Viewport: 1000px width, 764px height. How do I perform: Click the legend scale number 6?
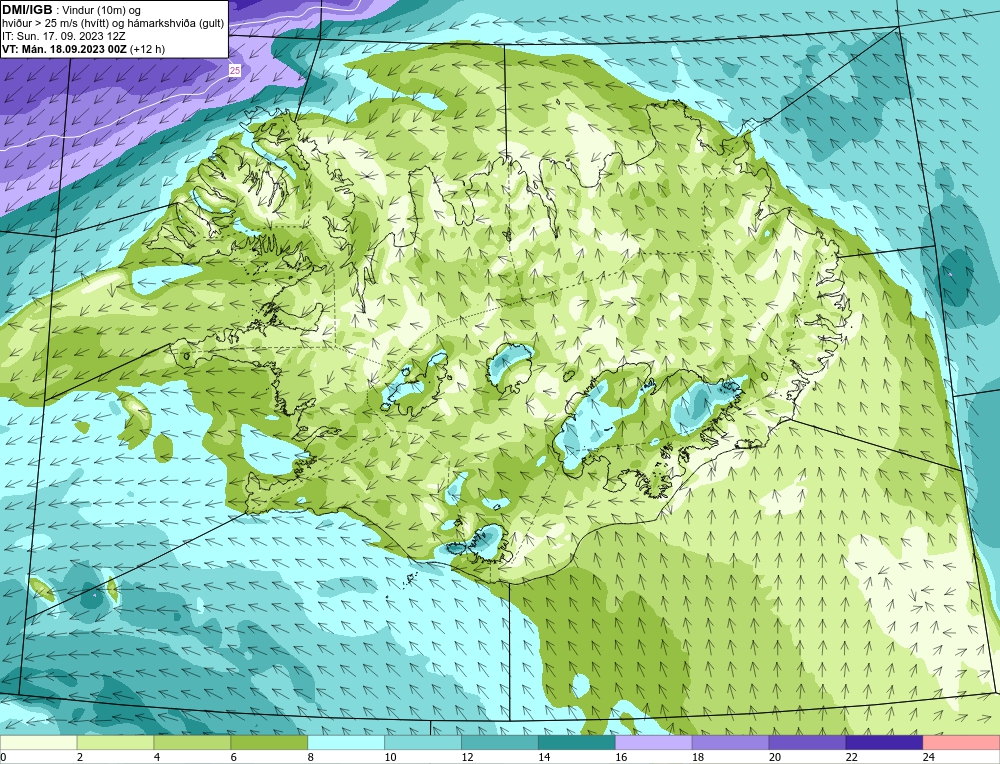point(233,757)
